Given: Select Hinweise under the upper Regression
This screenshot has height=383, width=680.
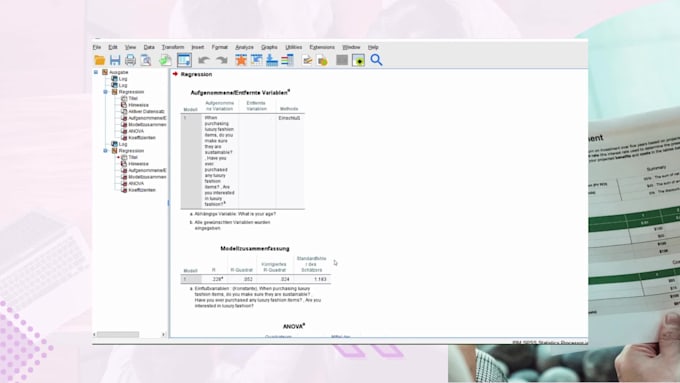Looking at the screenshot, I should (139, 105).
